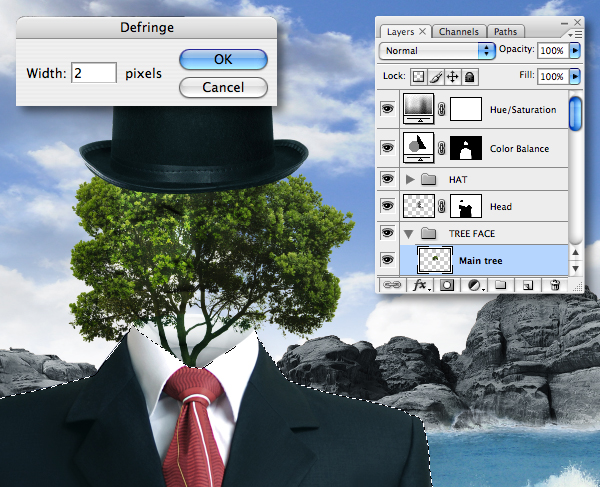Hide the Head layer
This screenshot has width=600, height=487.
click(388, 206)
